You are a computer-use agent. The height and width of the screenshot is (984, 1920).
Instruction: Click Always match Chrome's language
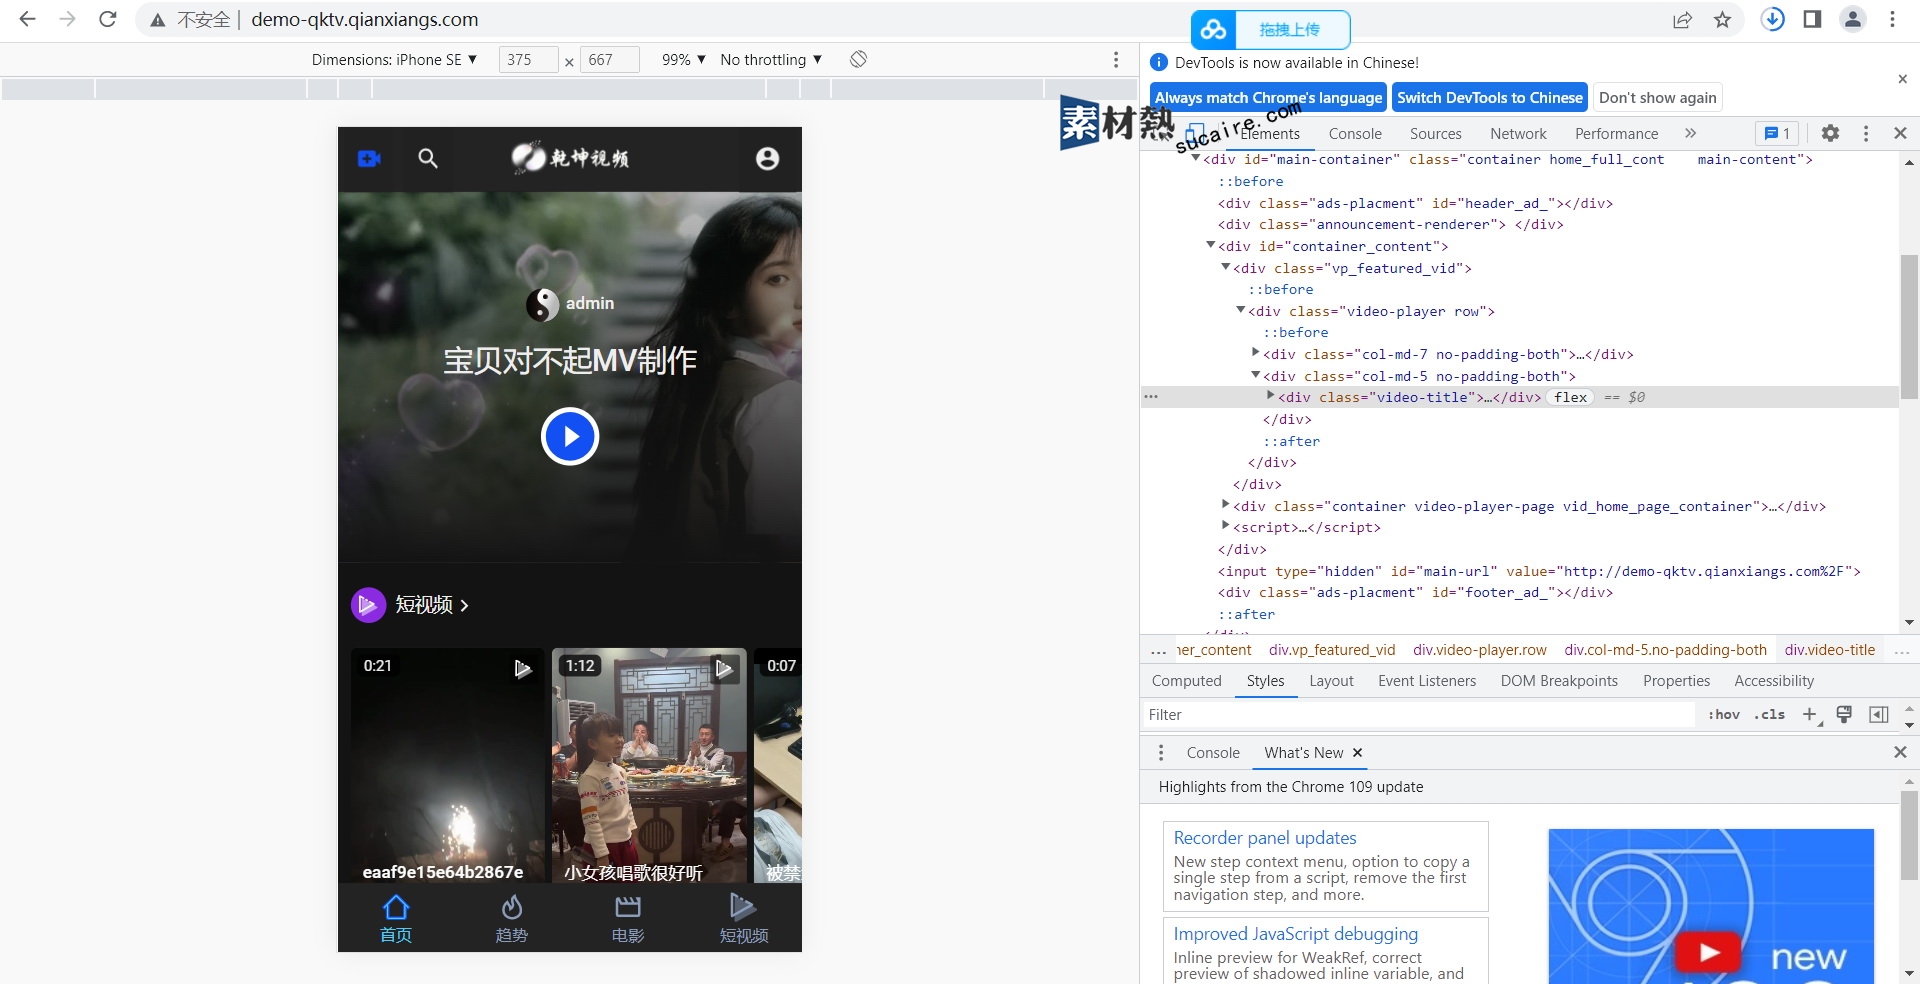click(x=1268, y=98)
